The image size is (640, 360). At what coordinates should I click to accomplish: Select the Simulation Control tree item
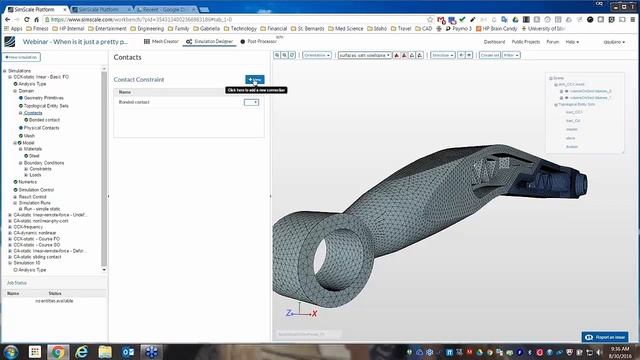pos(36,190)
